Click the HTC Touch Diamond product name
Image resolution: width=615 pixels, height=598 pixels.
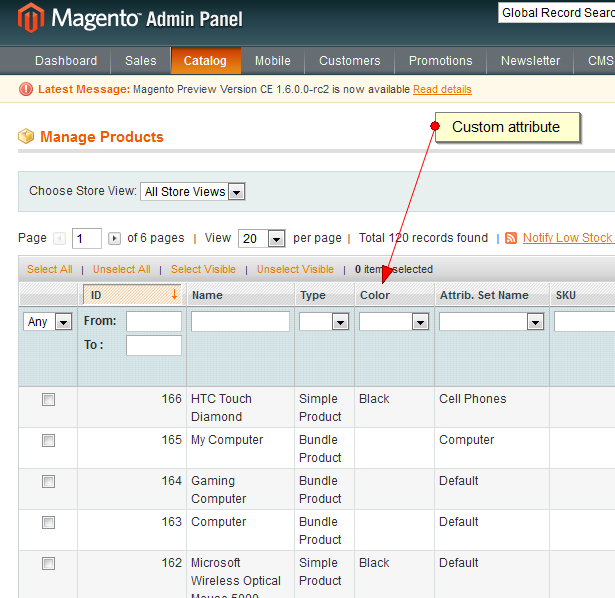click(221, 407)
